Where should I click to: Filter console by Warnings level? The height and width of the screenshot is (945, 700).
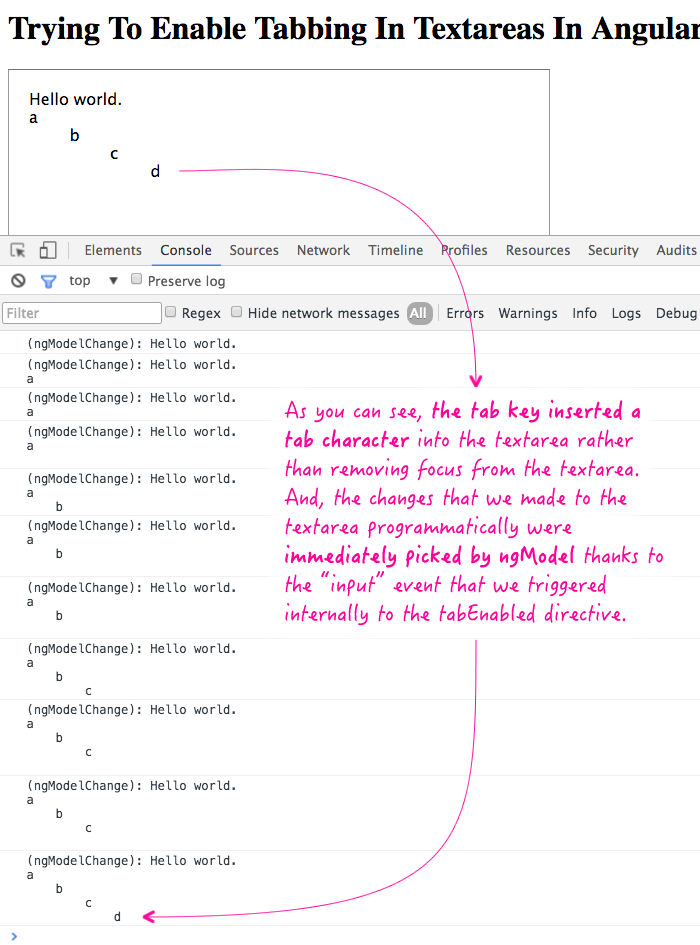pos(528,313)
